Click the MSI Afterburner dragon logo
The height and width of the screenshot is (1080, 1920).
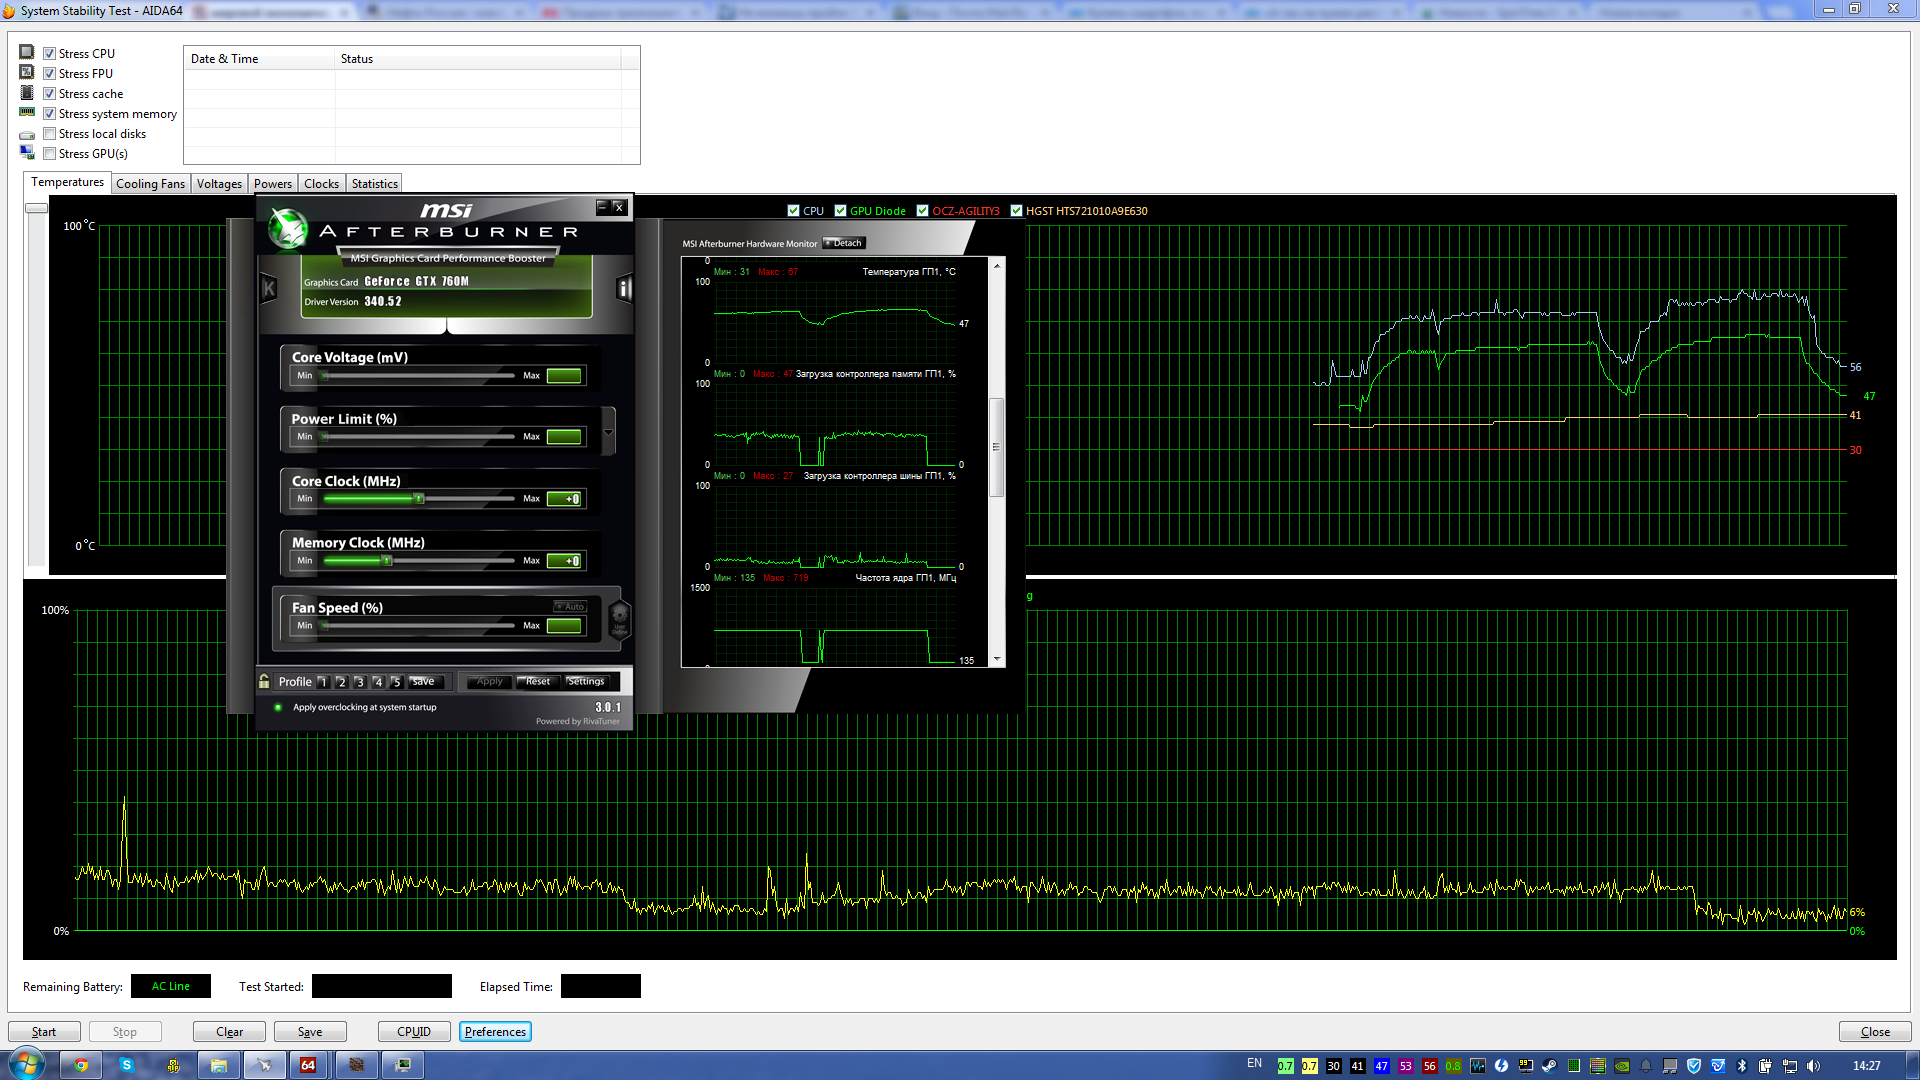click(288, 229)
